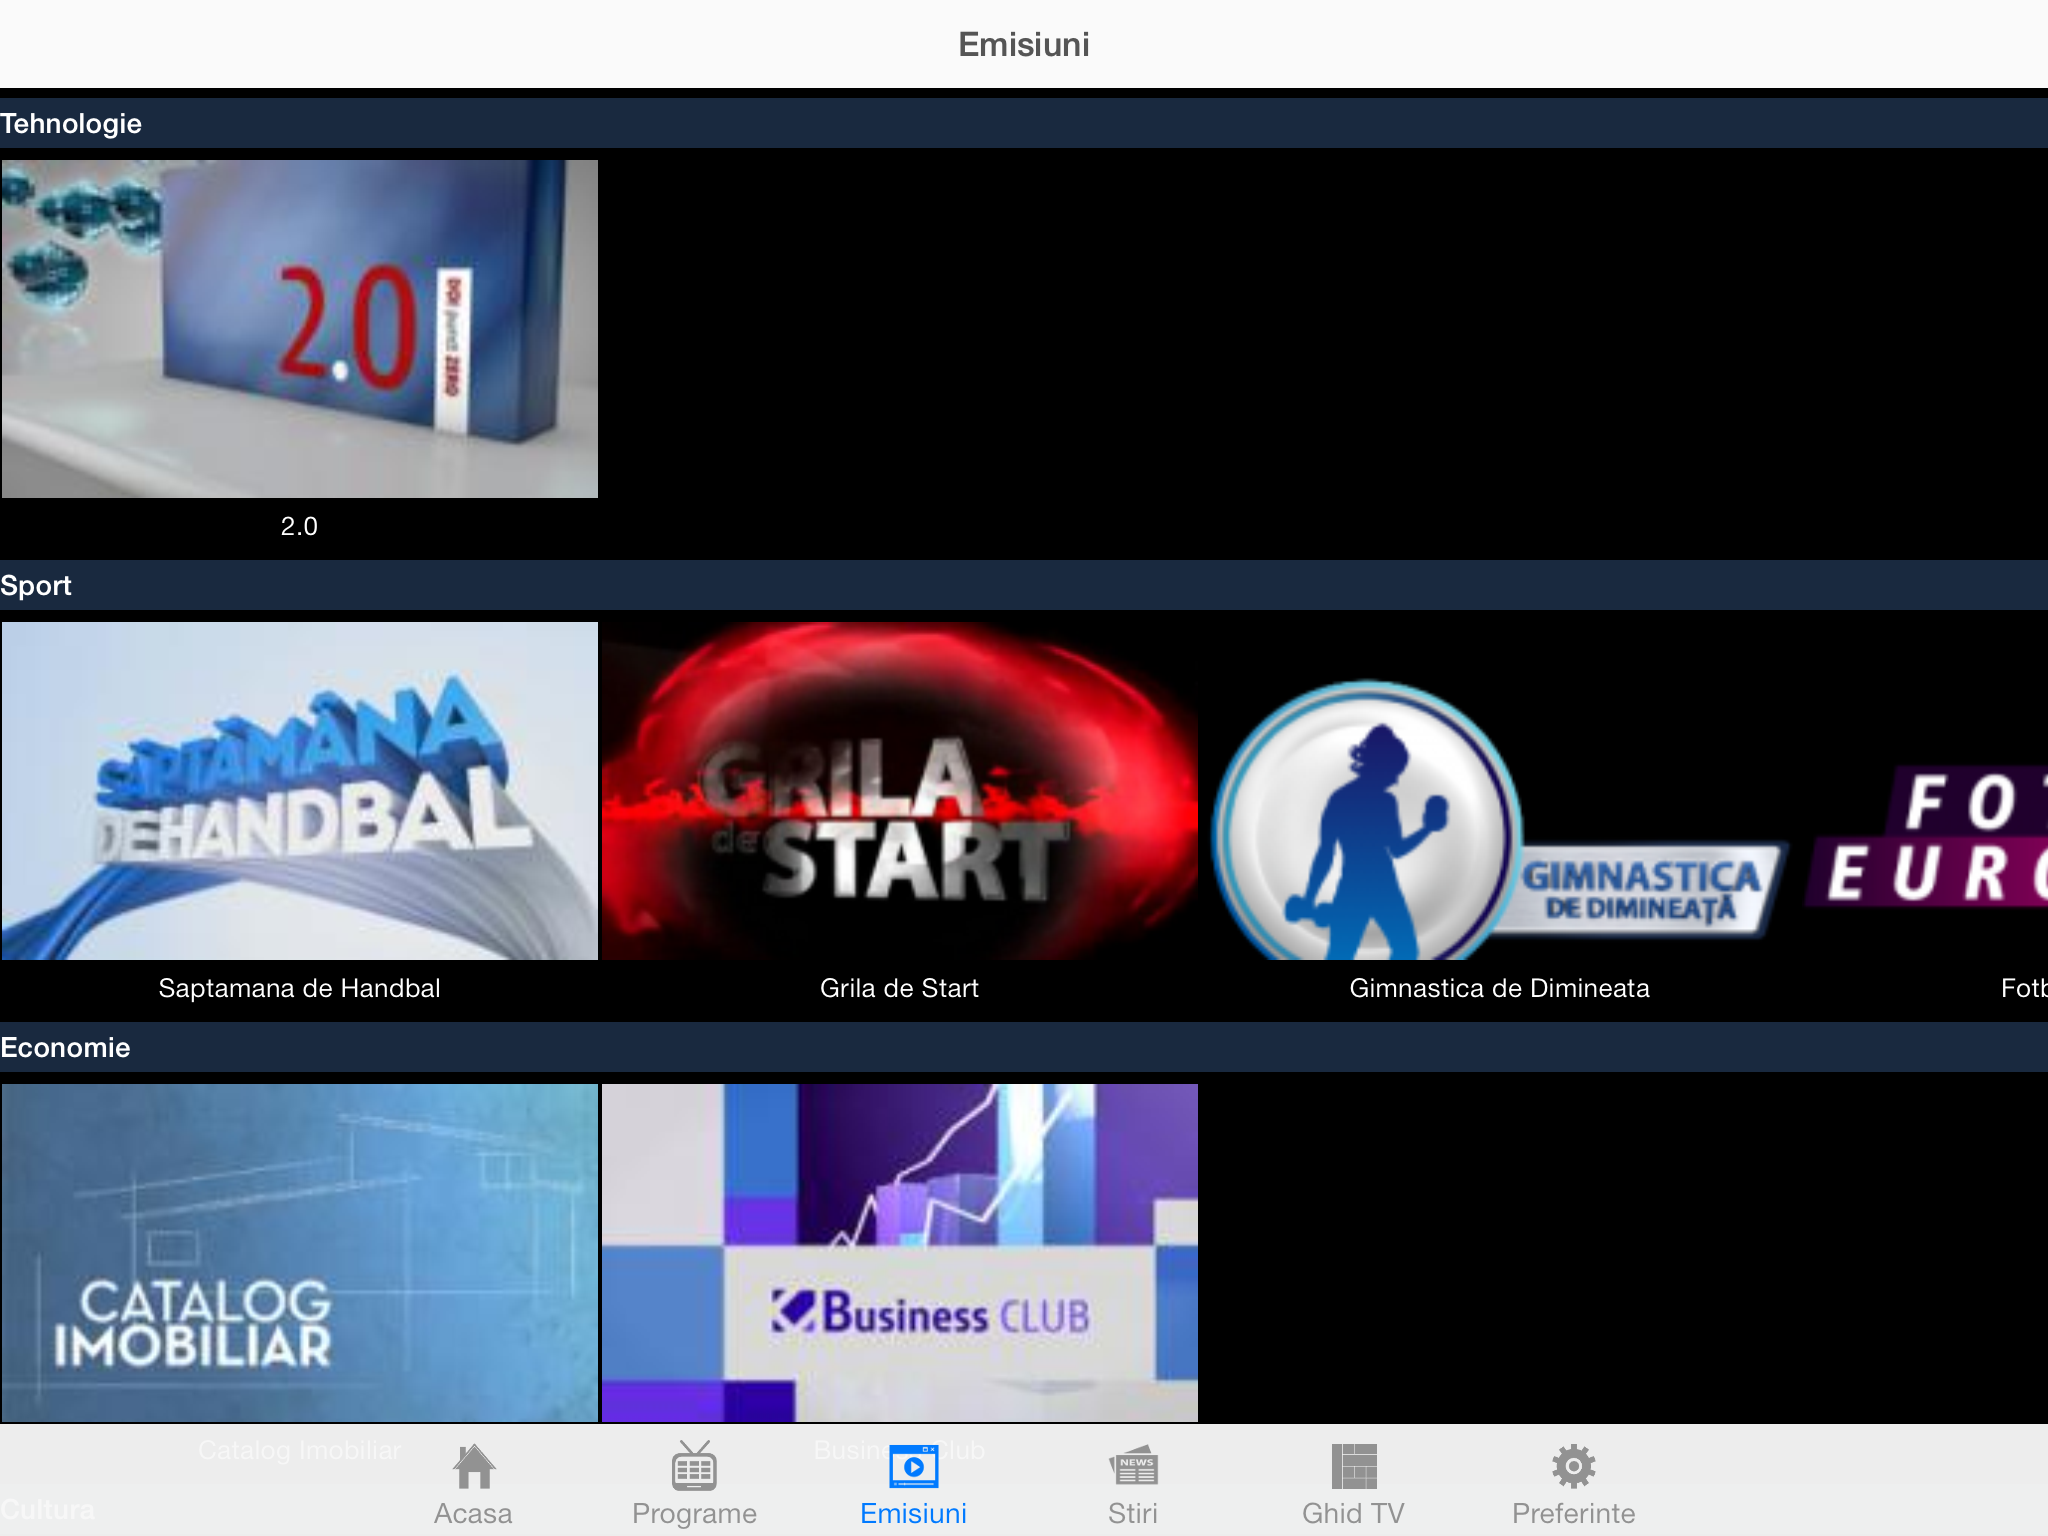Image resolution: width=2048 pixels, height=1536 pixels.
Task: Switch to the Stiri tab label
Action: click(1133, 1513)
